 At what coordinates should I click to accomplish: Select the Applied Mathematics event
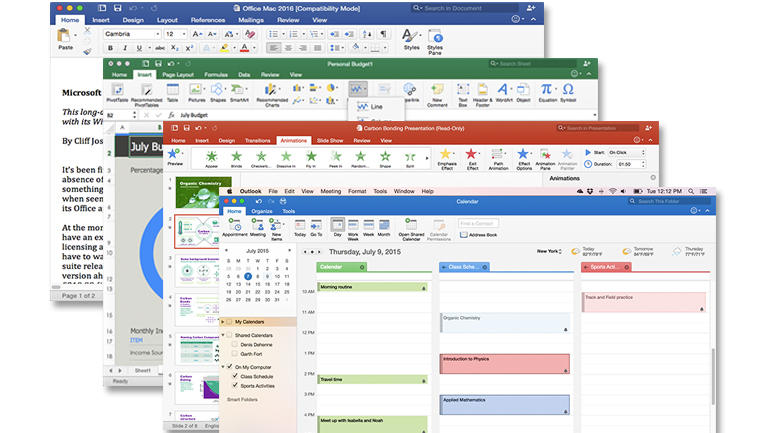pos(505,405)
